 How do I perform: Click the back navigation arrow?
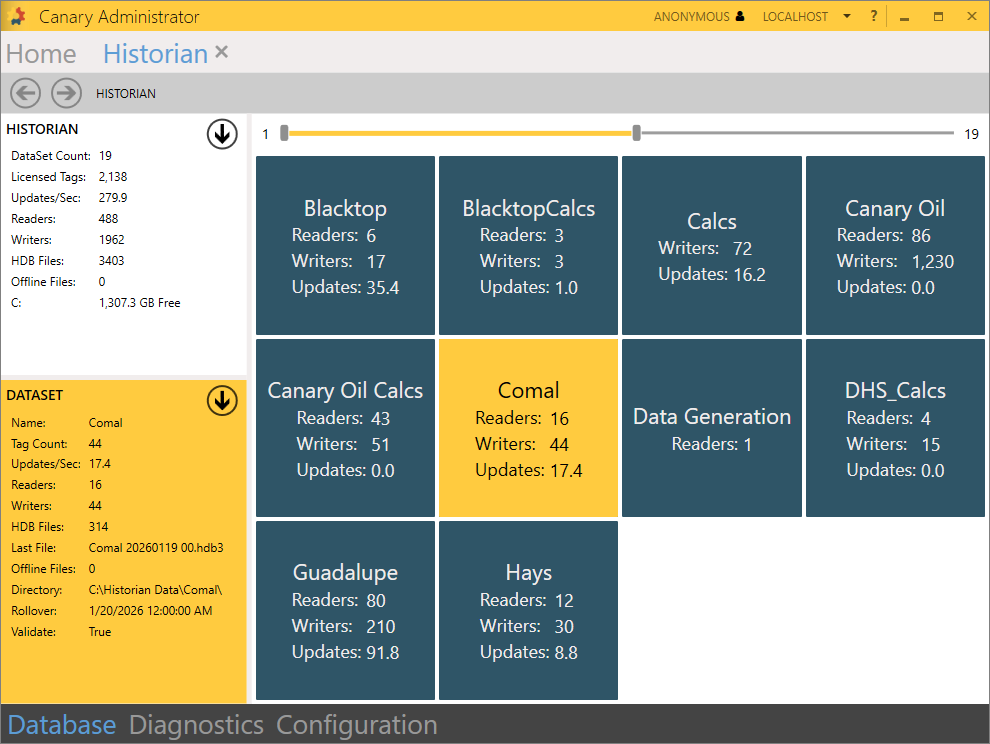tap(25, 93)
